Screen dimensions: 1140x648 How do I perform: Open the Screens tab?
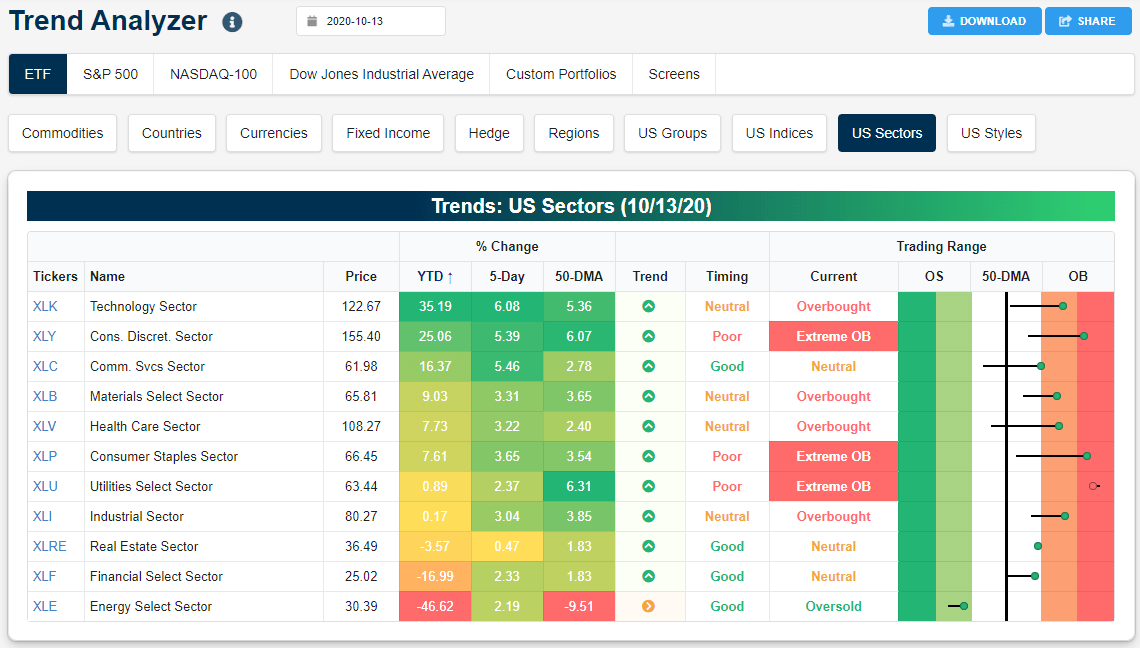pos(674,73)
